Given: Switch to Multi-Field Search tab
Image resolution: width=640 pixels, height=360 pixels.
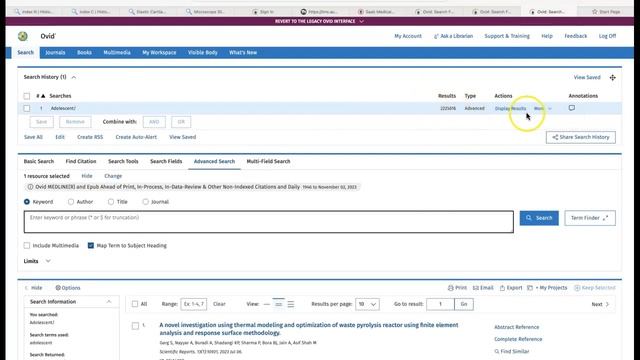Looking at the screenshot, I should (x=268, y=161).
